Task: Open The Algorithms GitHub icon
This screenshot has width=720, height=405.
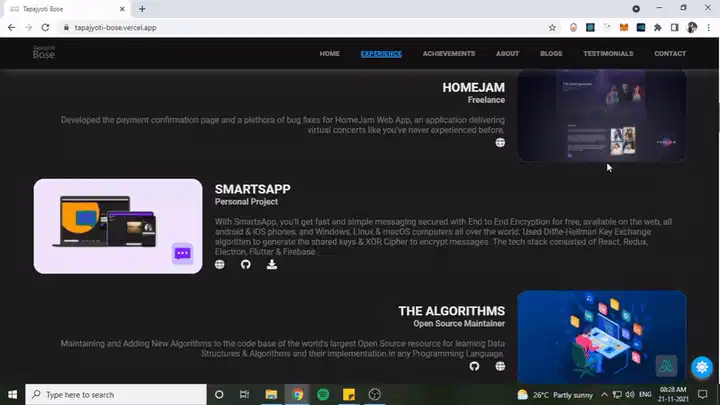Action: point(474,366)
